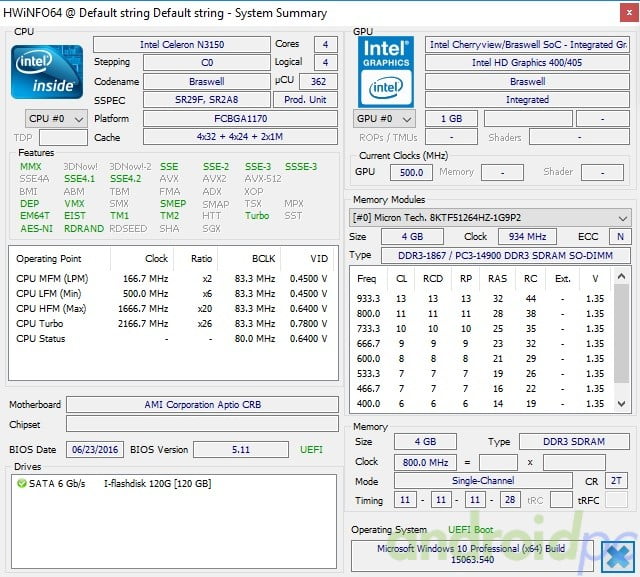This screenshot has height=577, width=640.
Task: Click the Operating Point column header
Action: pos(60,258)
